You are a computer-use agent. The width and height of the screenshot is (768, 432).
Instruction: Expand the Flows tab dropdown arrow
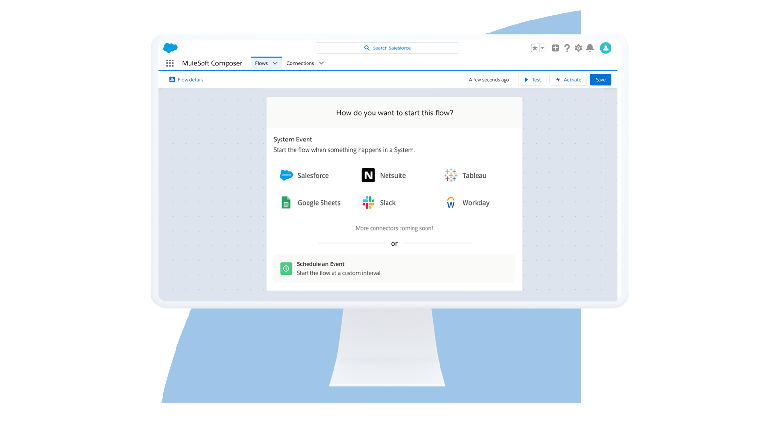[276, 63]
